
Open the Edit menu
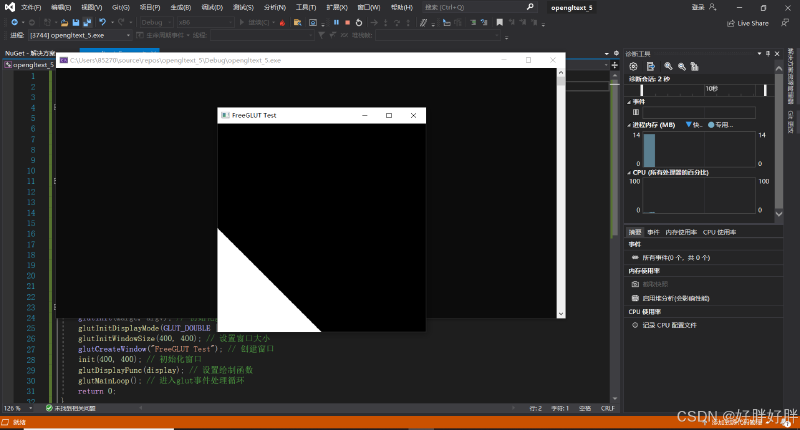pos(61,7)
